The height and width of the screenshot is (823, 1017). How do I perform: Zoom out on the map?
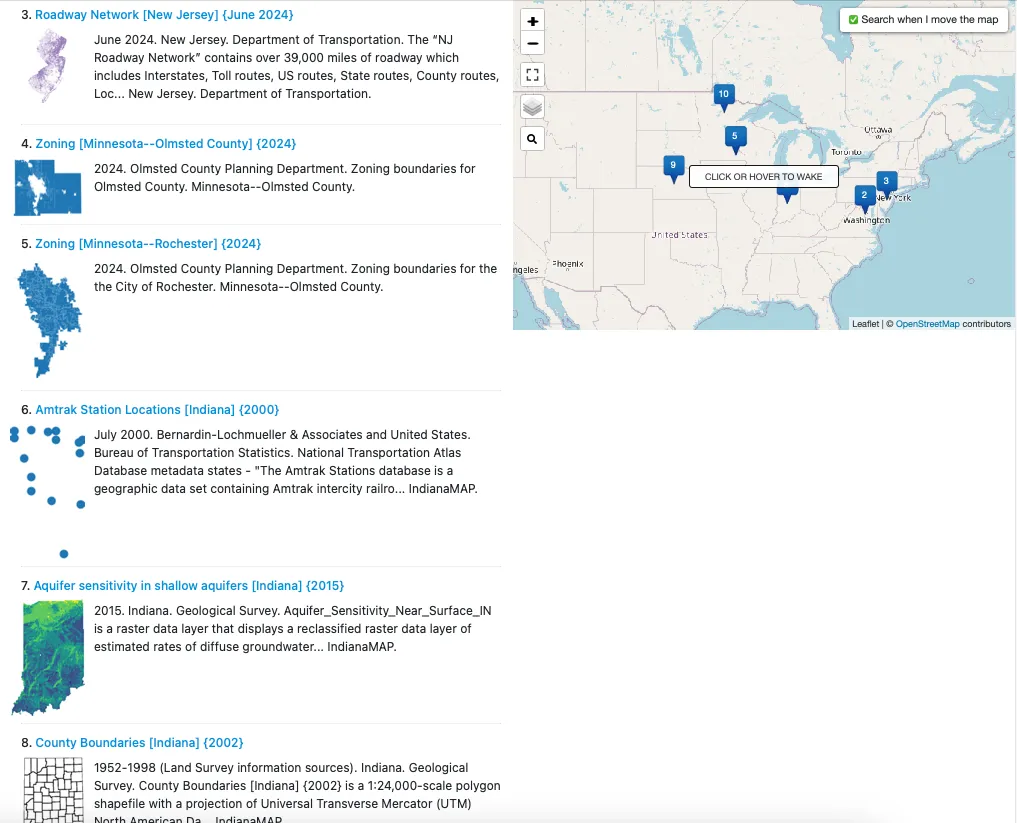(x=533, y=43)
